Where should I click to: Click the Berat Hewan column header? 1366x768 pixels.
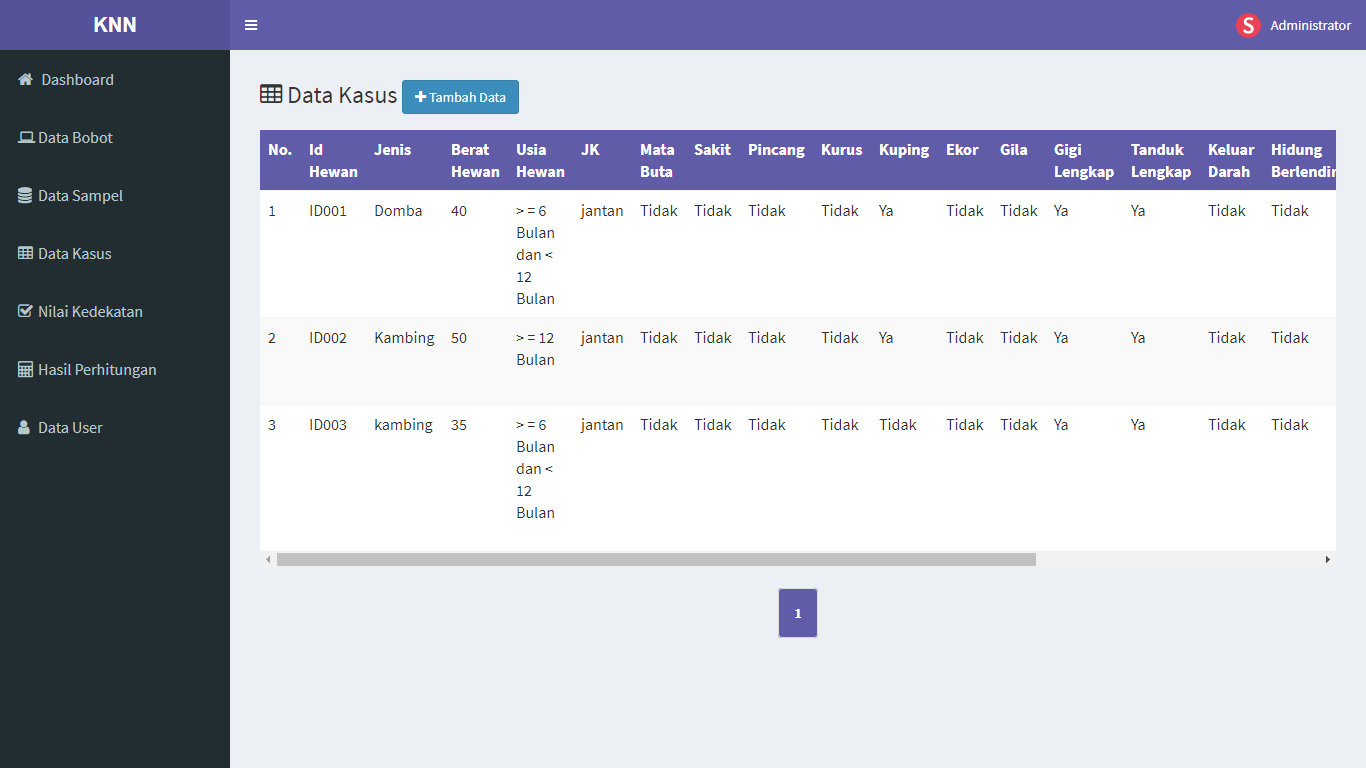click(475, 160)
